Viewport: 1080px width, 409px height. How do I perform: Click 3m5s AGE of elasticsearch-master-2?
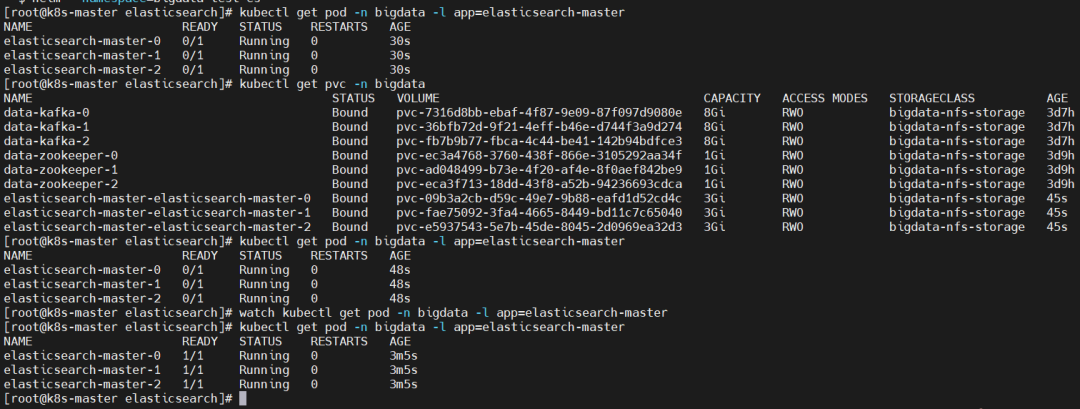pyautogui.click(x=404, y=384)
